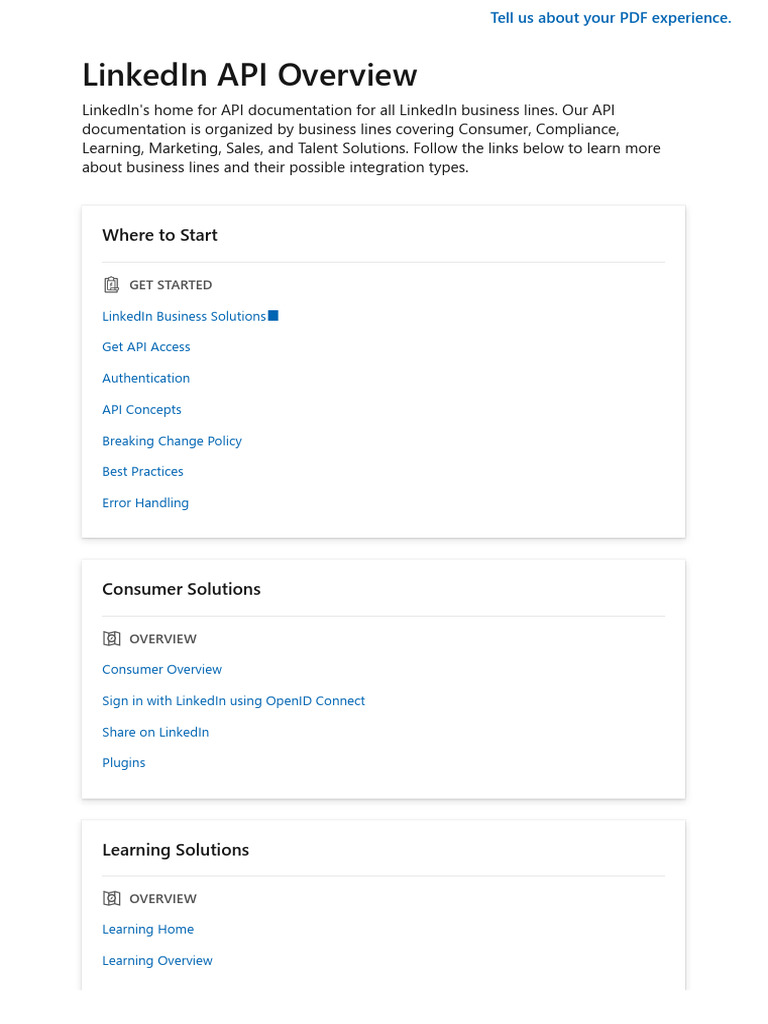This screenshot has width=768, height=1024.
Task: Click the Where to Start card heading
Action: point(160,235)
